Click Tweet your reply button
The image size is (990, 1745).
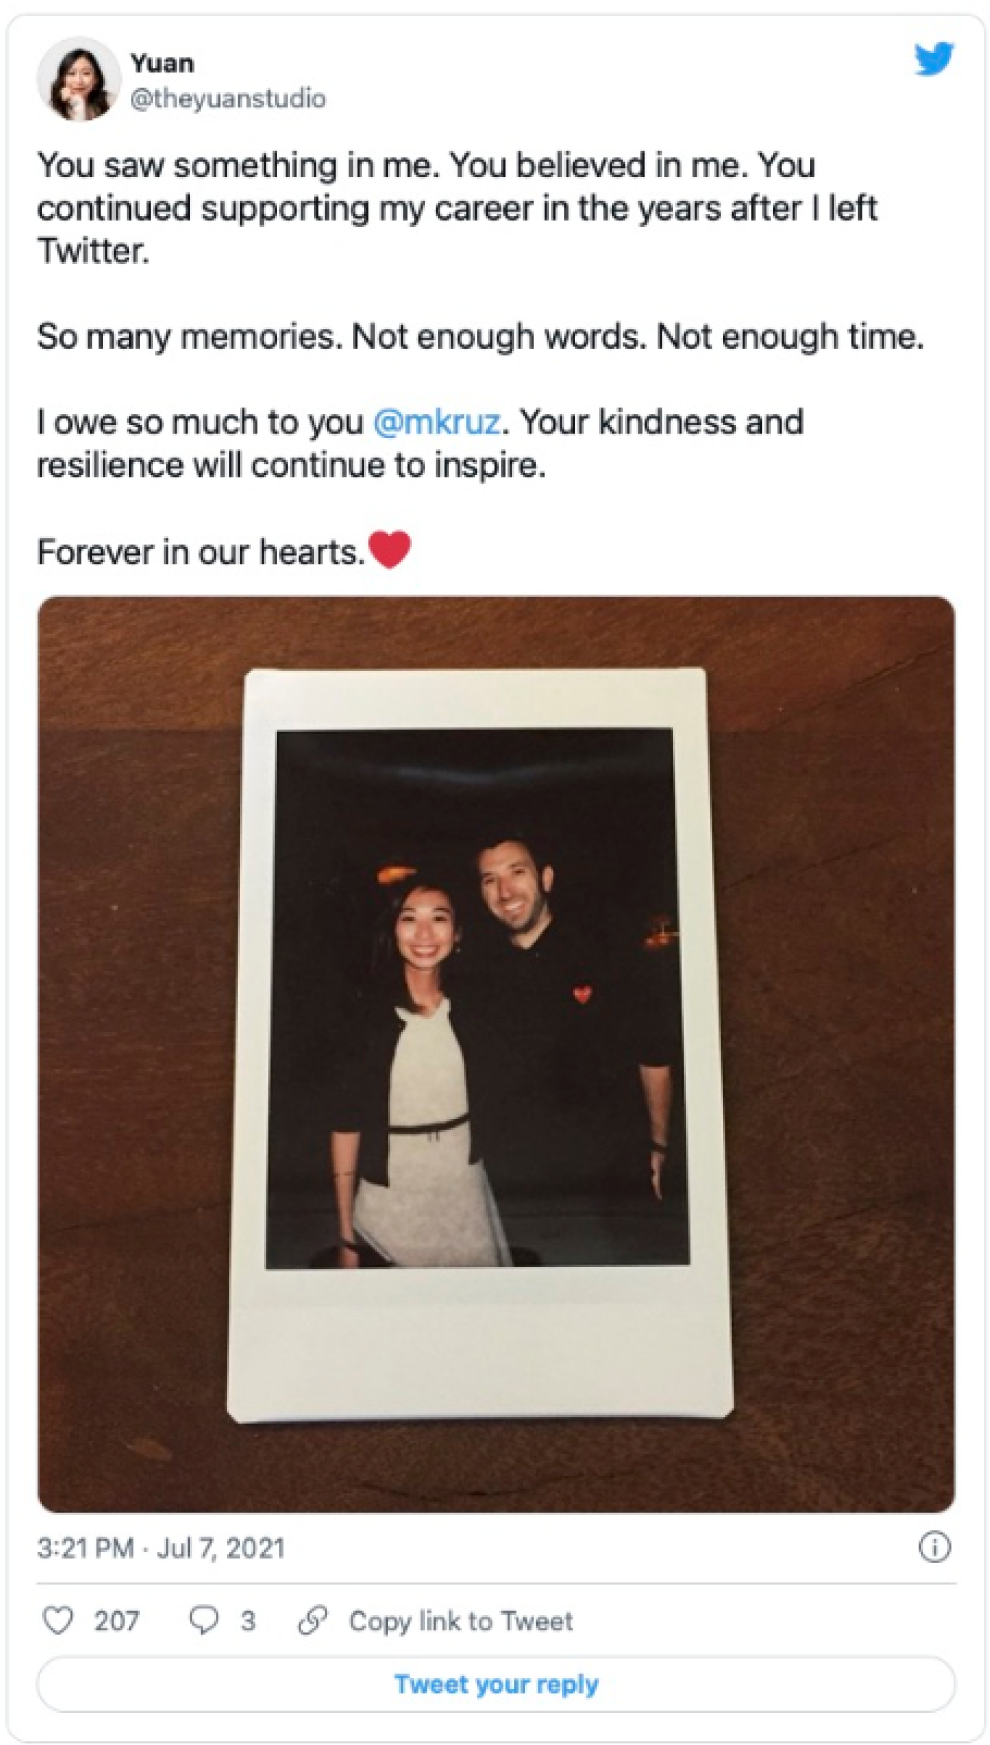pyautogui.click(x=496, y=1684)
